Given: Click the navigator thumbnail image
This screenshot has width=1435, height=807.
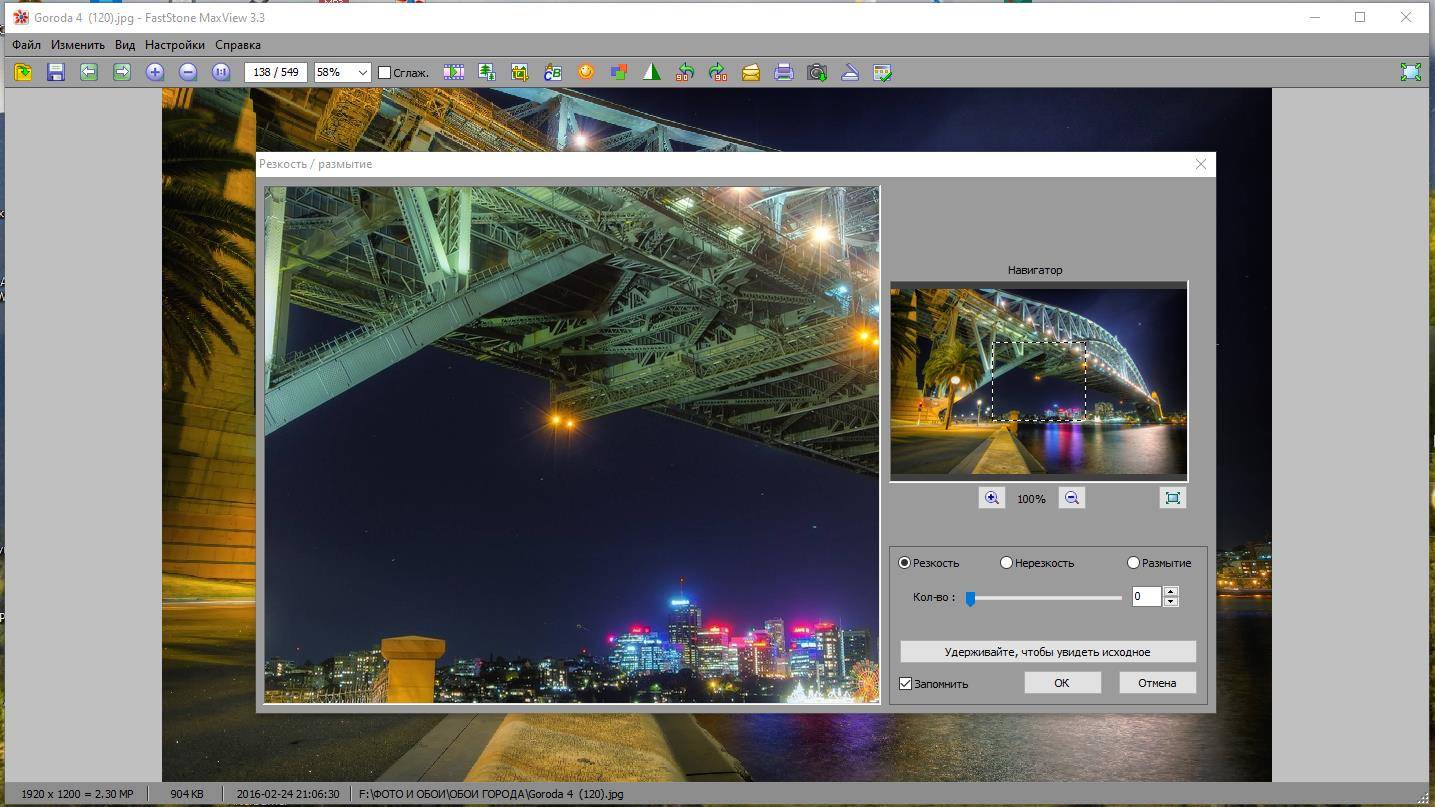Looking at the screenshot, I should [x=1039, y=381].
